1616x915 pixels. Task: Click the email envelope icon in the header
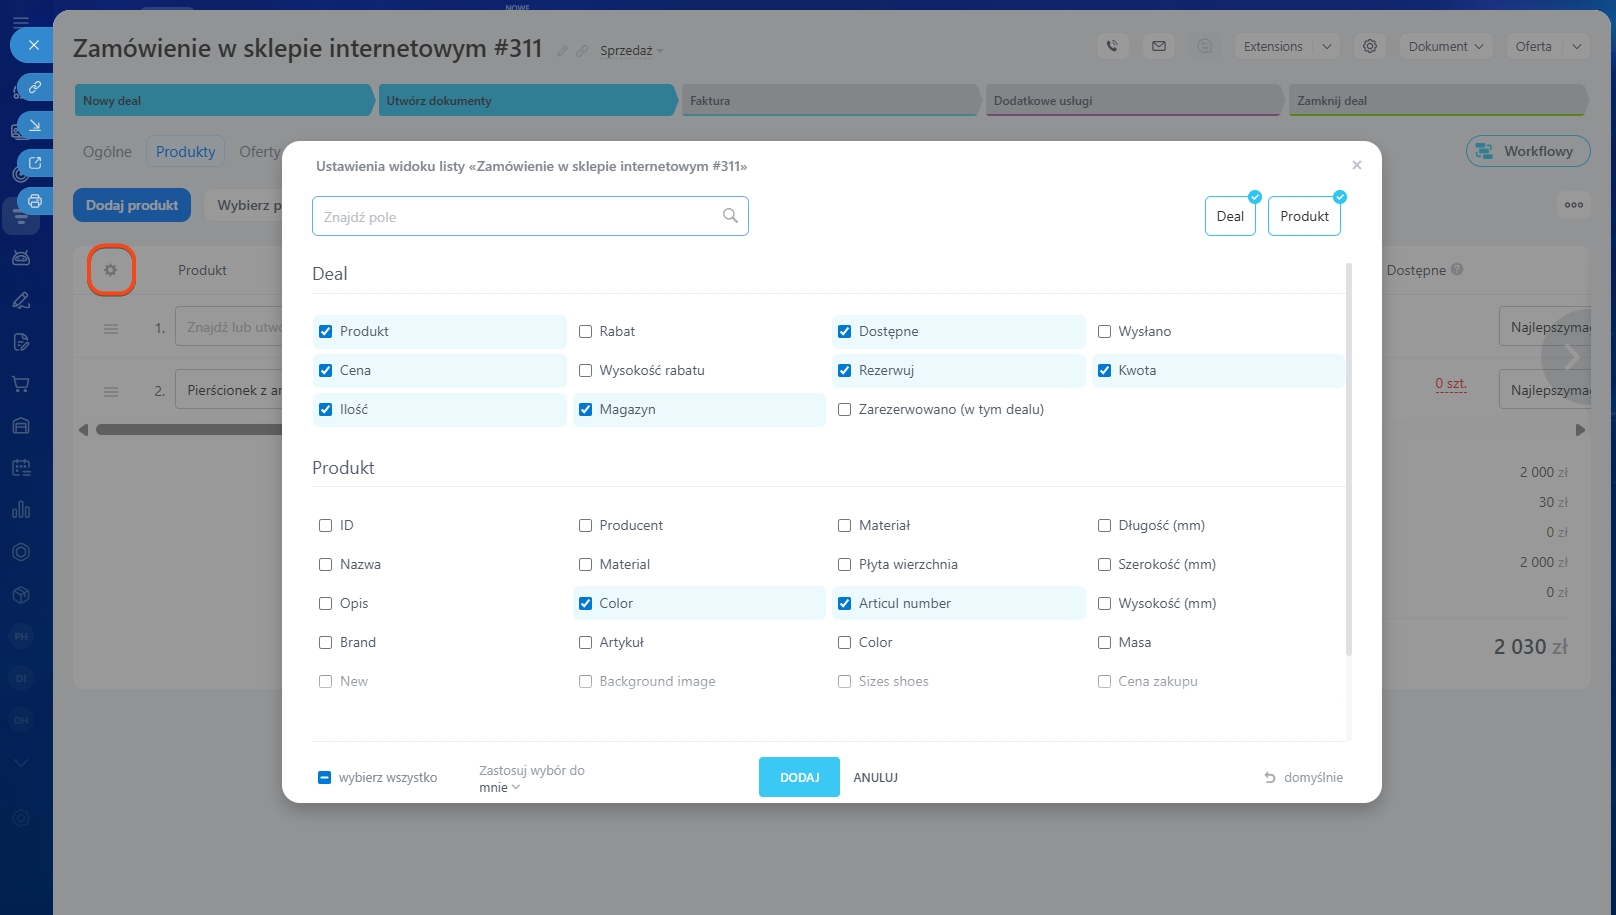point(1159,46)
